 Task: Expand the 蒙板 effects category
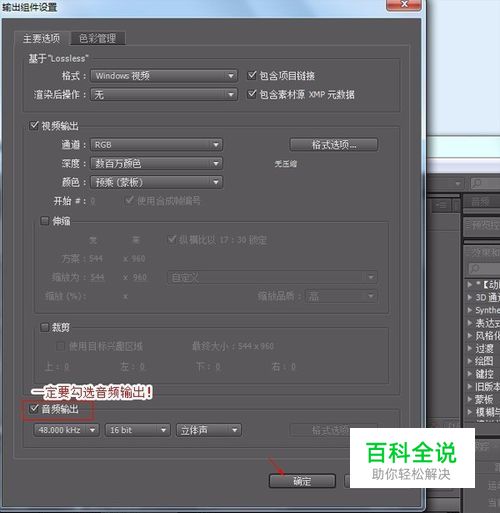470,399
